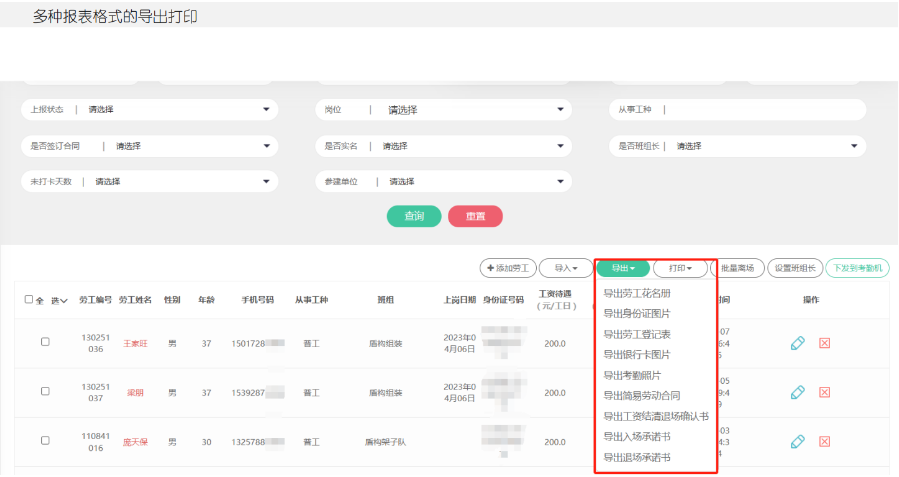This screenshot has width=899, height=477.
Task: Click the green 查询 button
Action: [x=414, y=216]
